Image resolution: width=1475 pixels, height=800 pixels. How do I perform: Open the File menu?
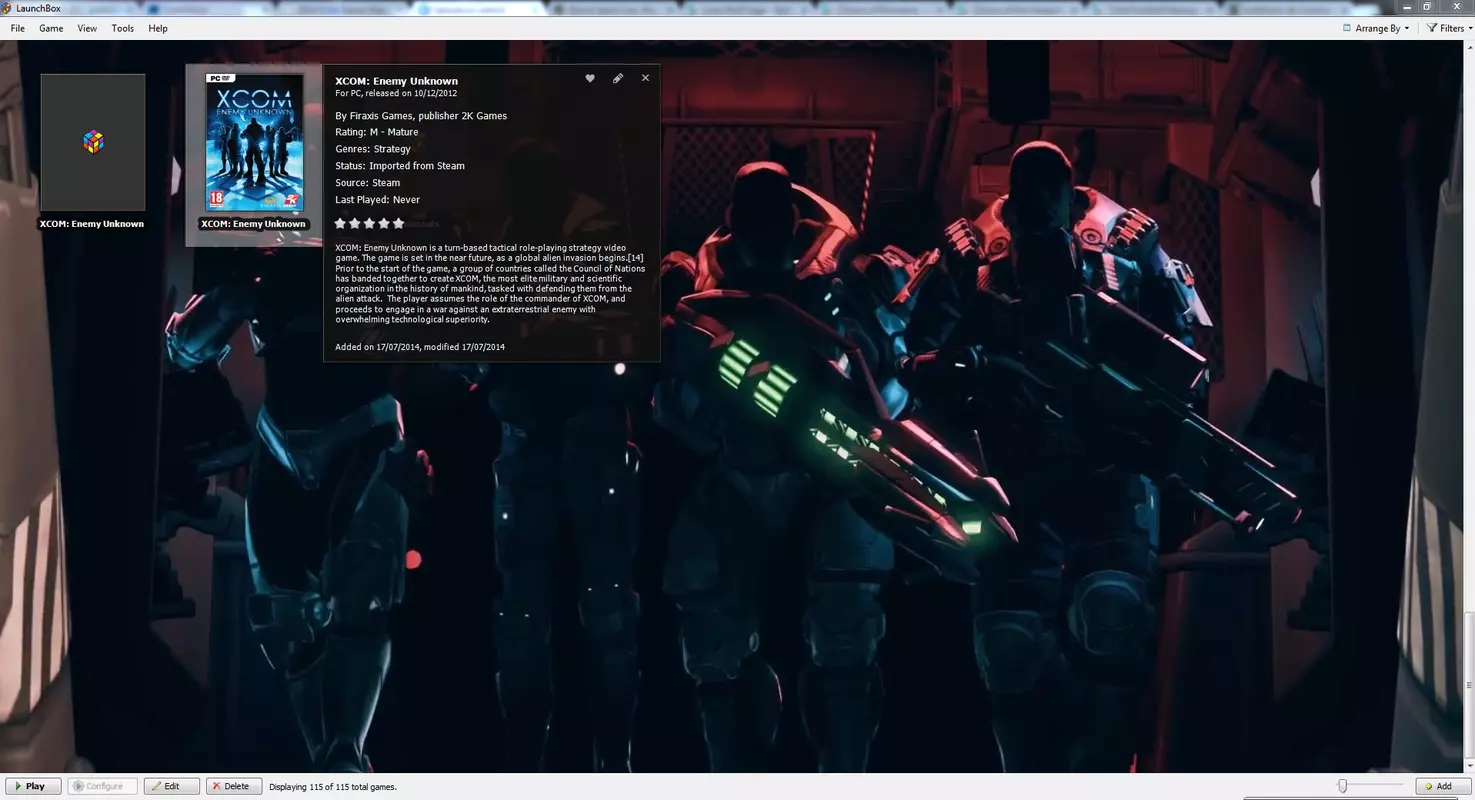pyautogui.click(x=18, y=28)
